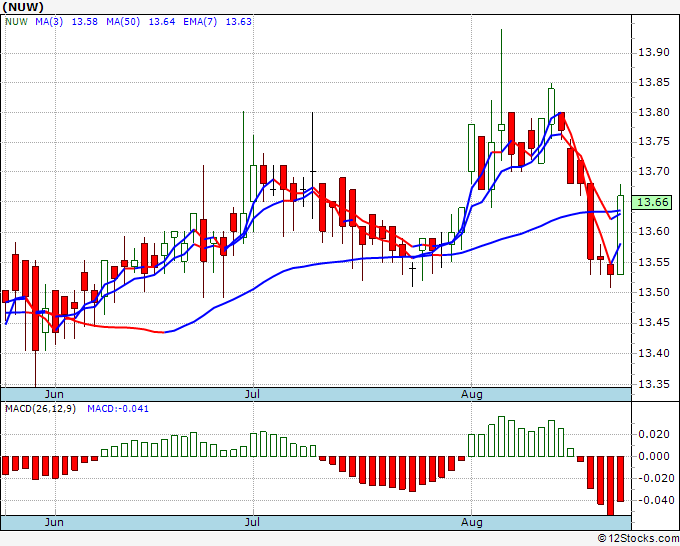Click the 13.75 price axis label
The height and width of the screenshot is (546, 680).
click(654, 142)
